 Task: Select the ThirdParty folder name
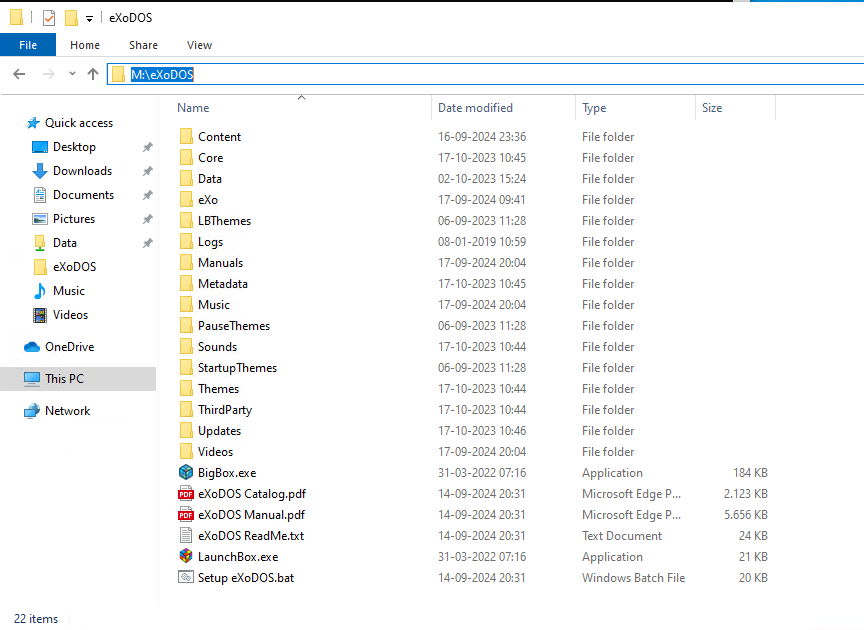point(225,410)
